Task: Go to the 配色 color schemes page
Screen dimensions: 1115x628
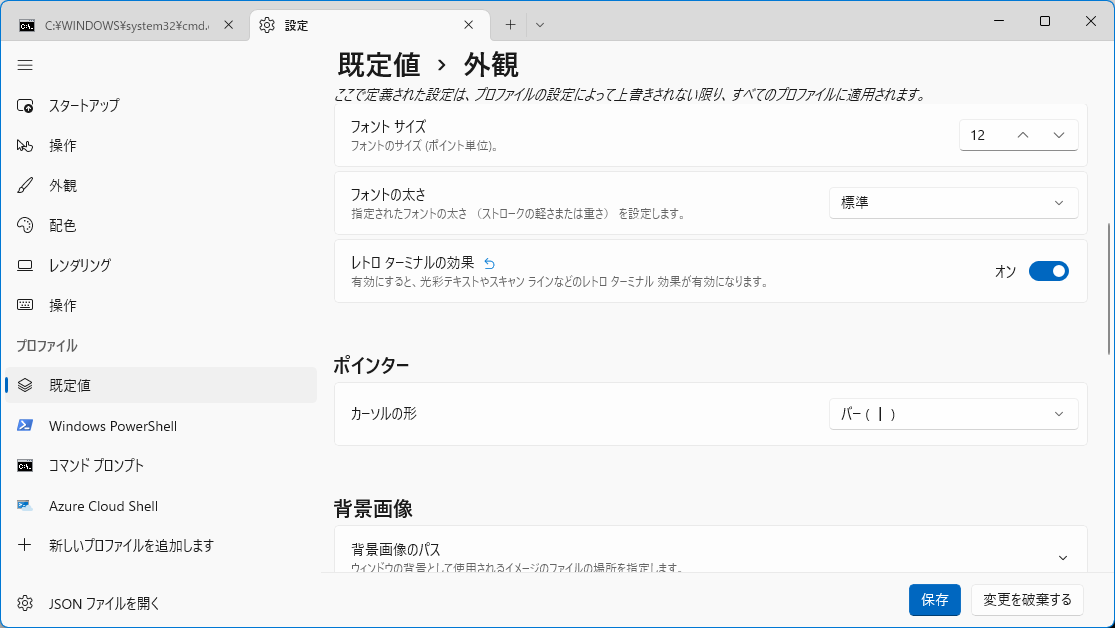Action: 62,226
